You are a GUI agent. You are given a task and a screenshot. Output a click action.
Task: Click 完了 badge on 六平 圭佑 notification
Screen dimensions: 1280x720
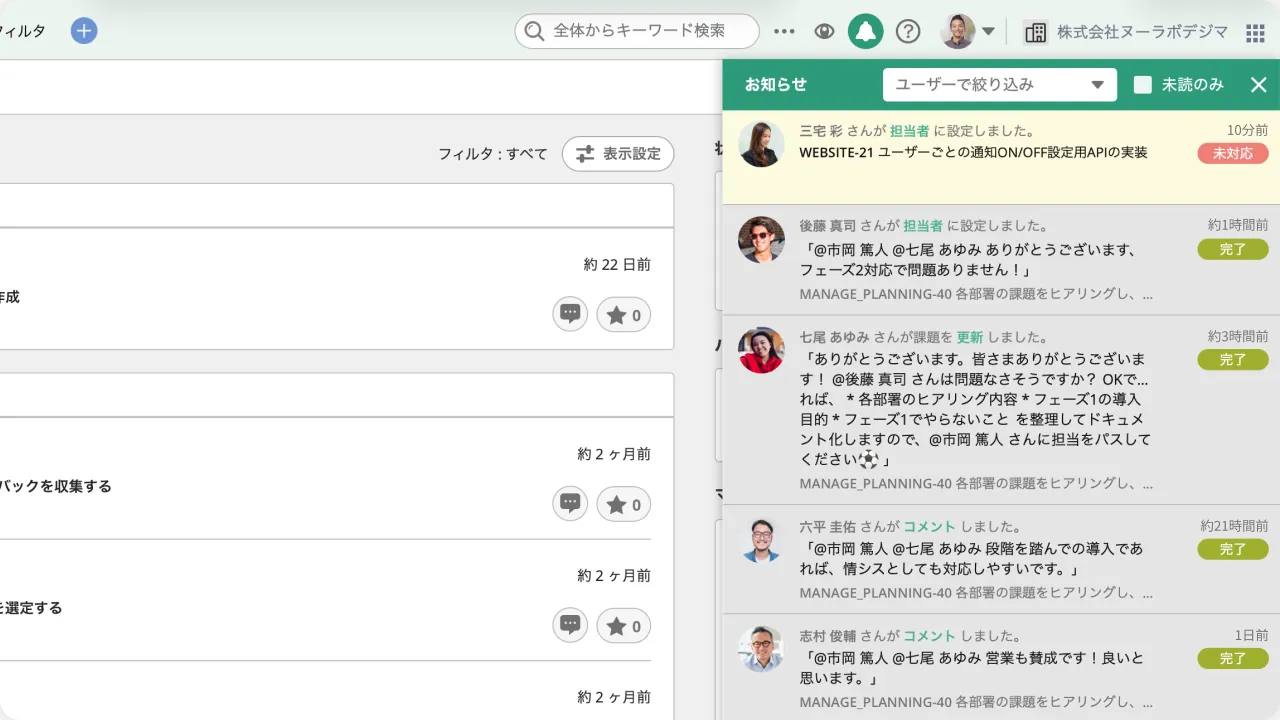(1233, 549)
